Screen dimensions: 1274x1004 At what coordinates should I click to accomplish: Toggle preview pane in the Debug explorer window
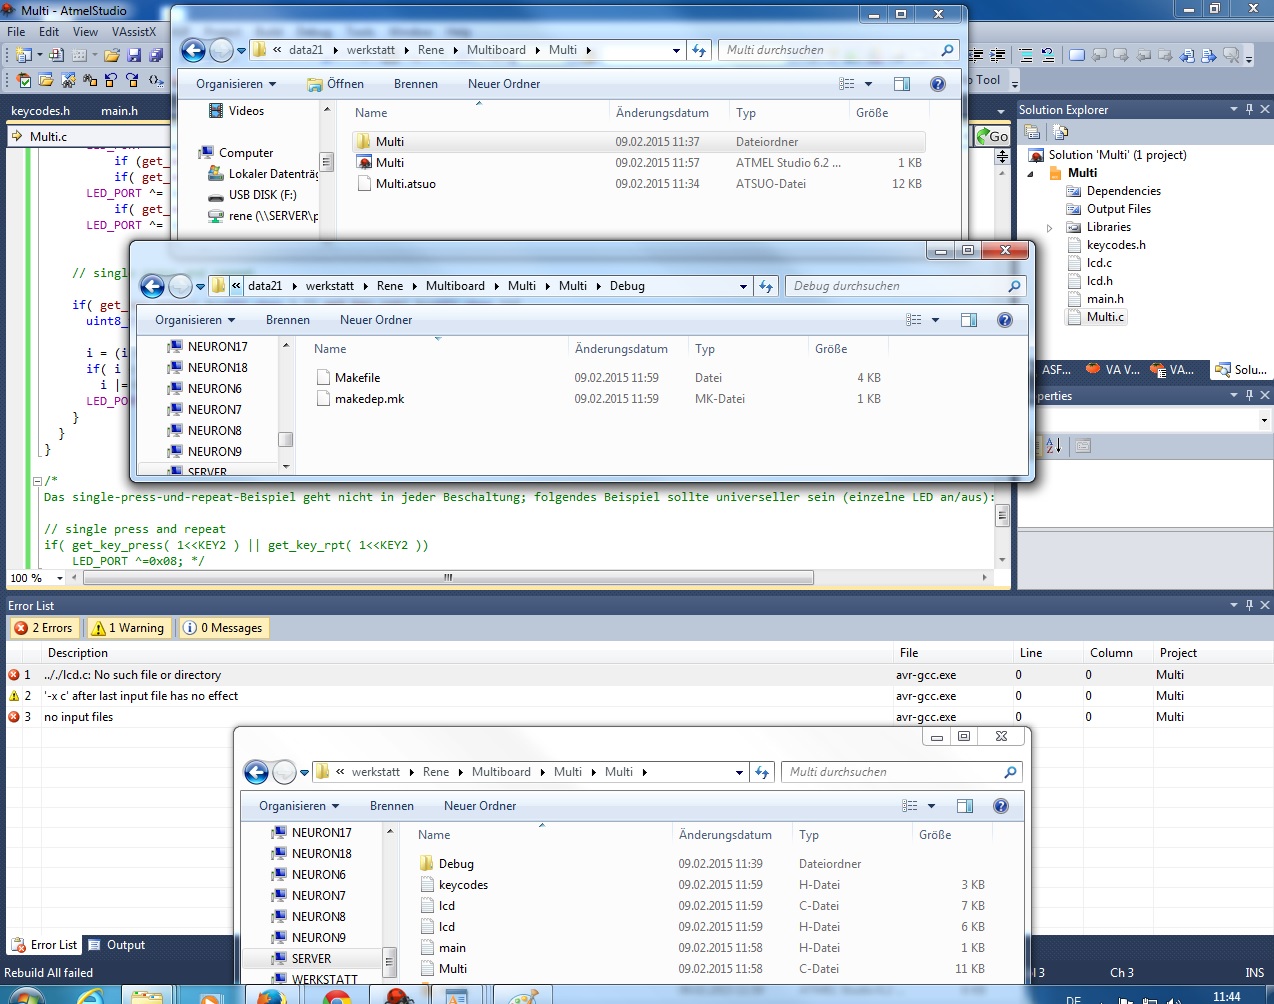pos(968,320)
